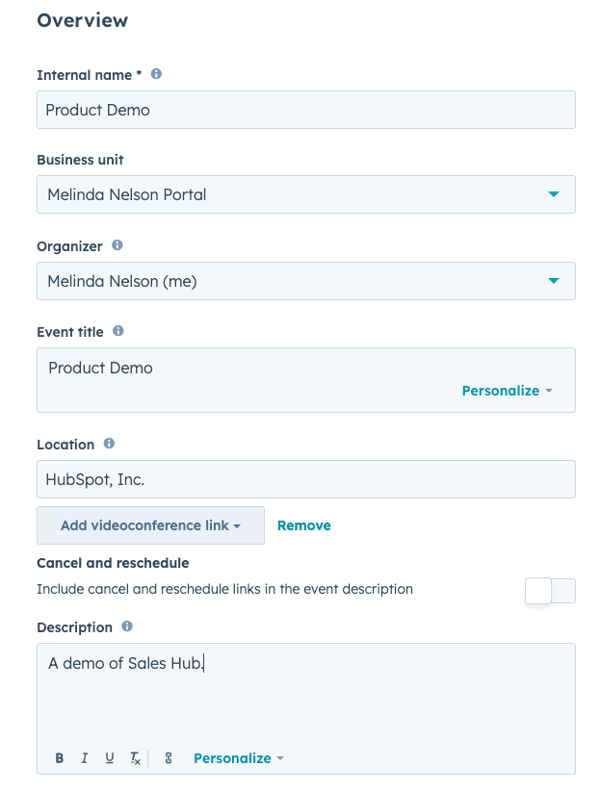600x791 pixels.
Task: Click the Location info icon
Action: point(109,443)
